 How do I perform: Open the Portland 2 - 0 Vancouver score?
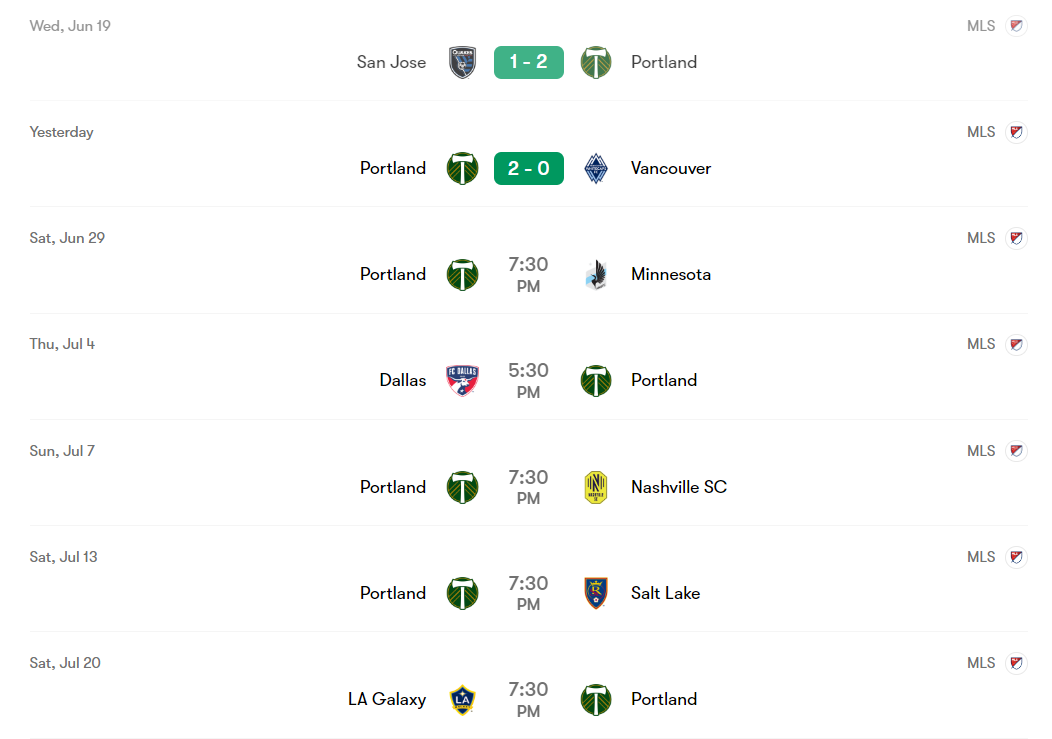point(529,168)
